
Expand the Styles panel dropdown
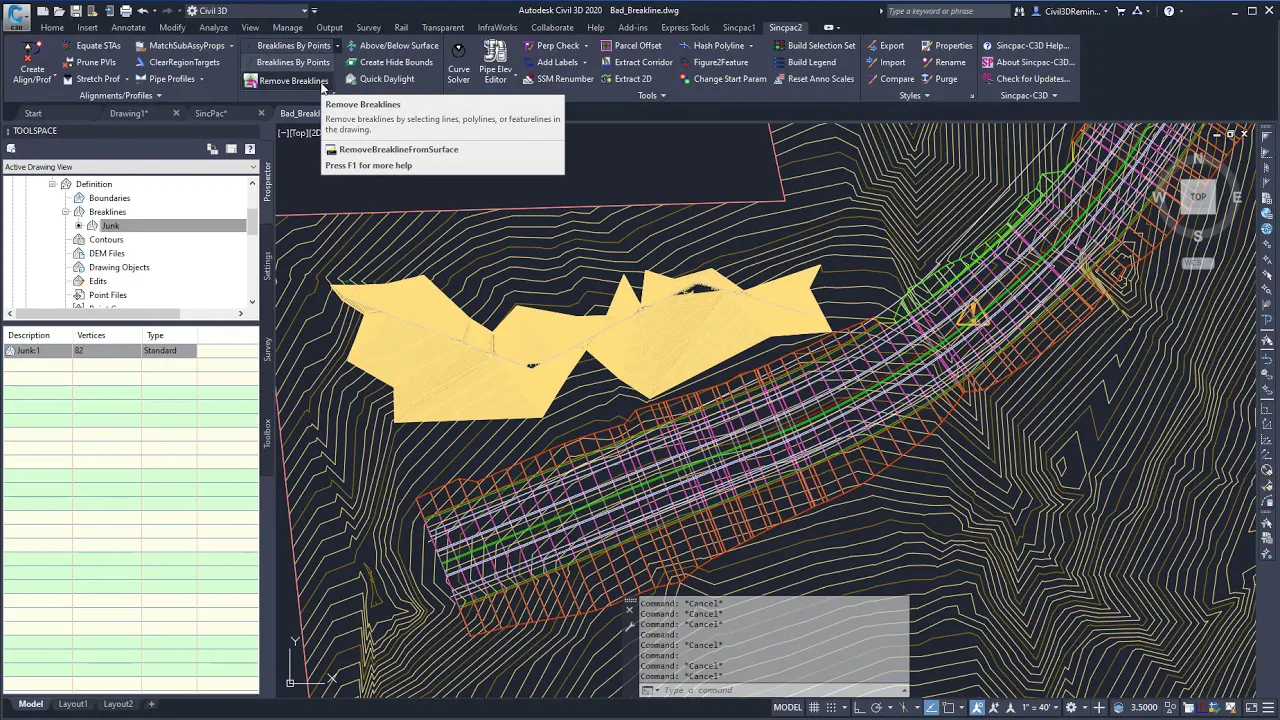point(914,96)
